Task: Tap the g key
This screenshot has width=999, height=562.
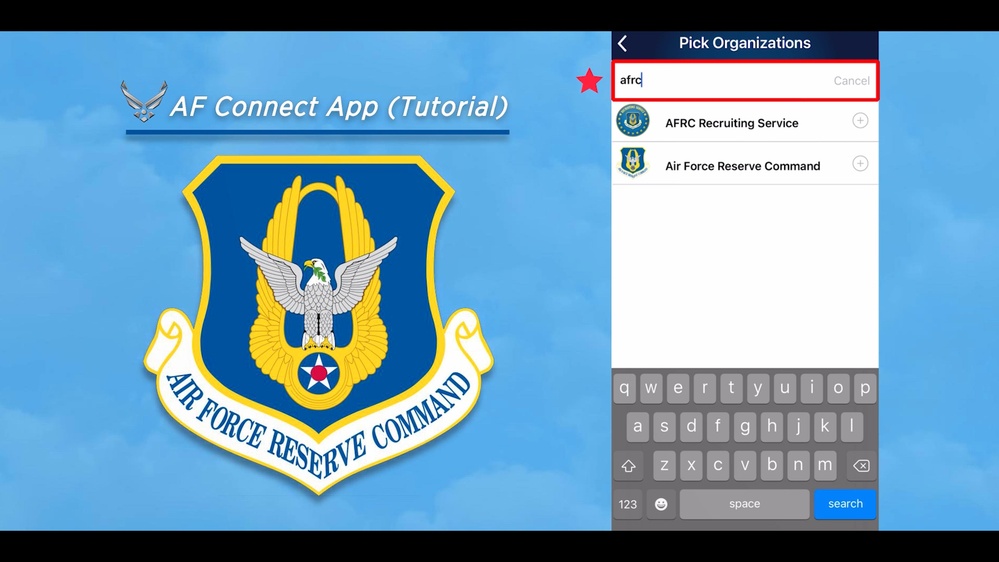Action: (745, 427)
